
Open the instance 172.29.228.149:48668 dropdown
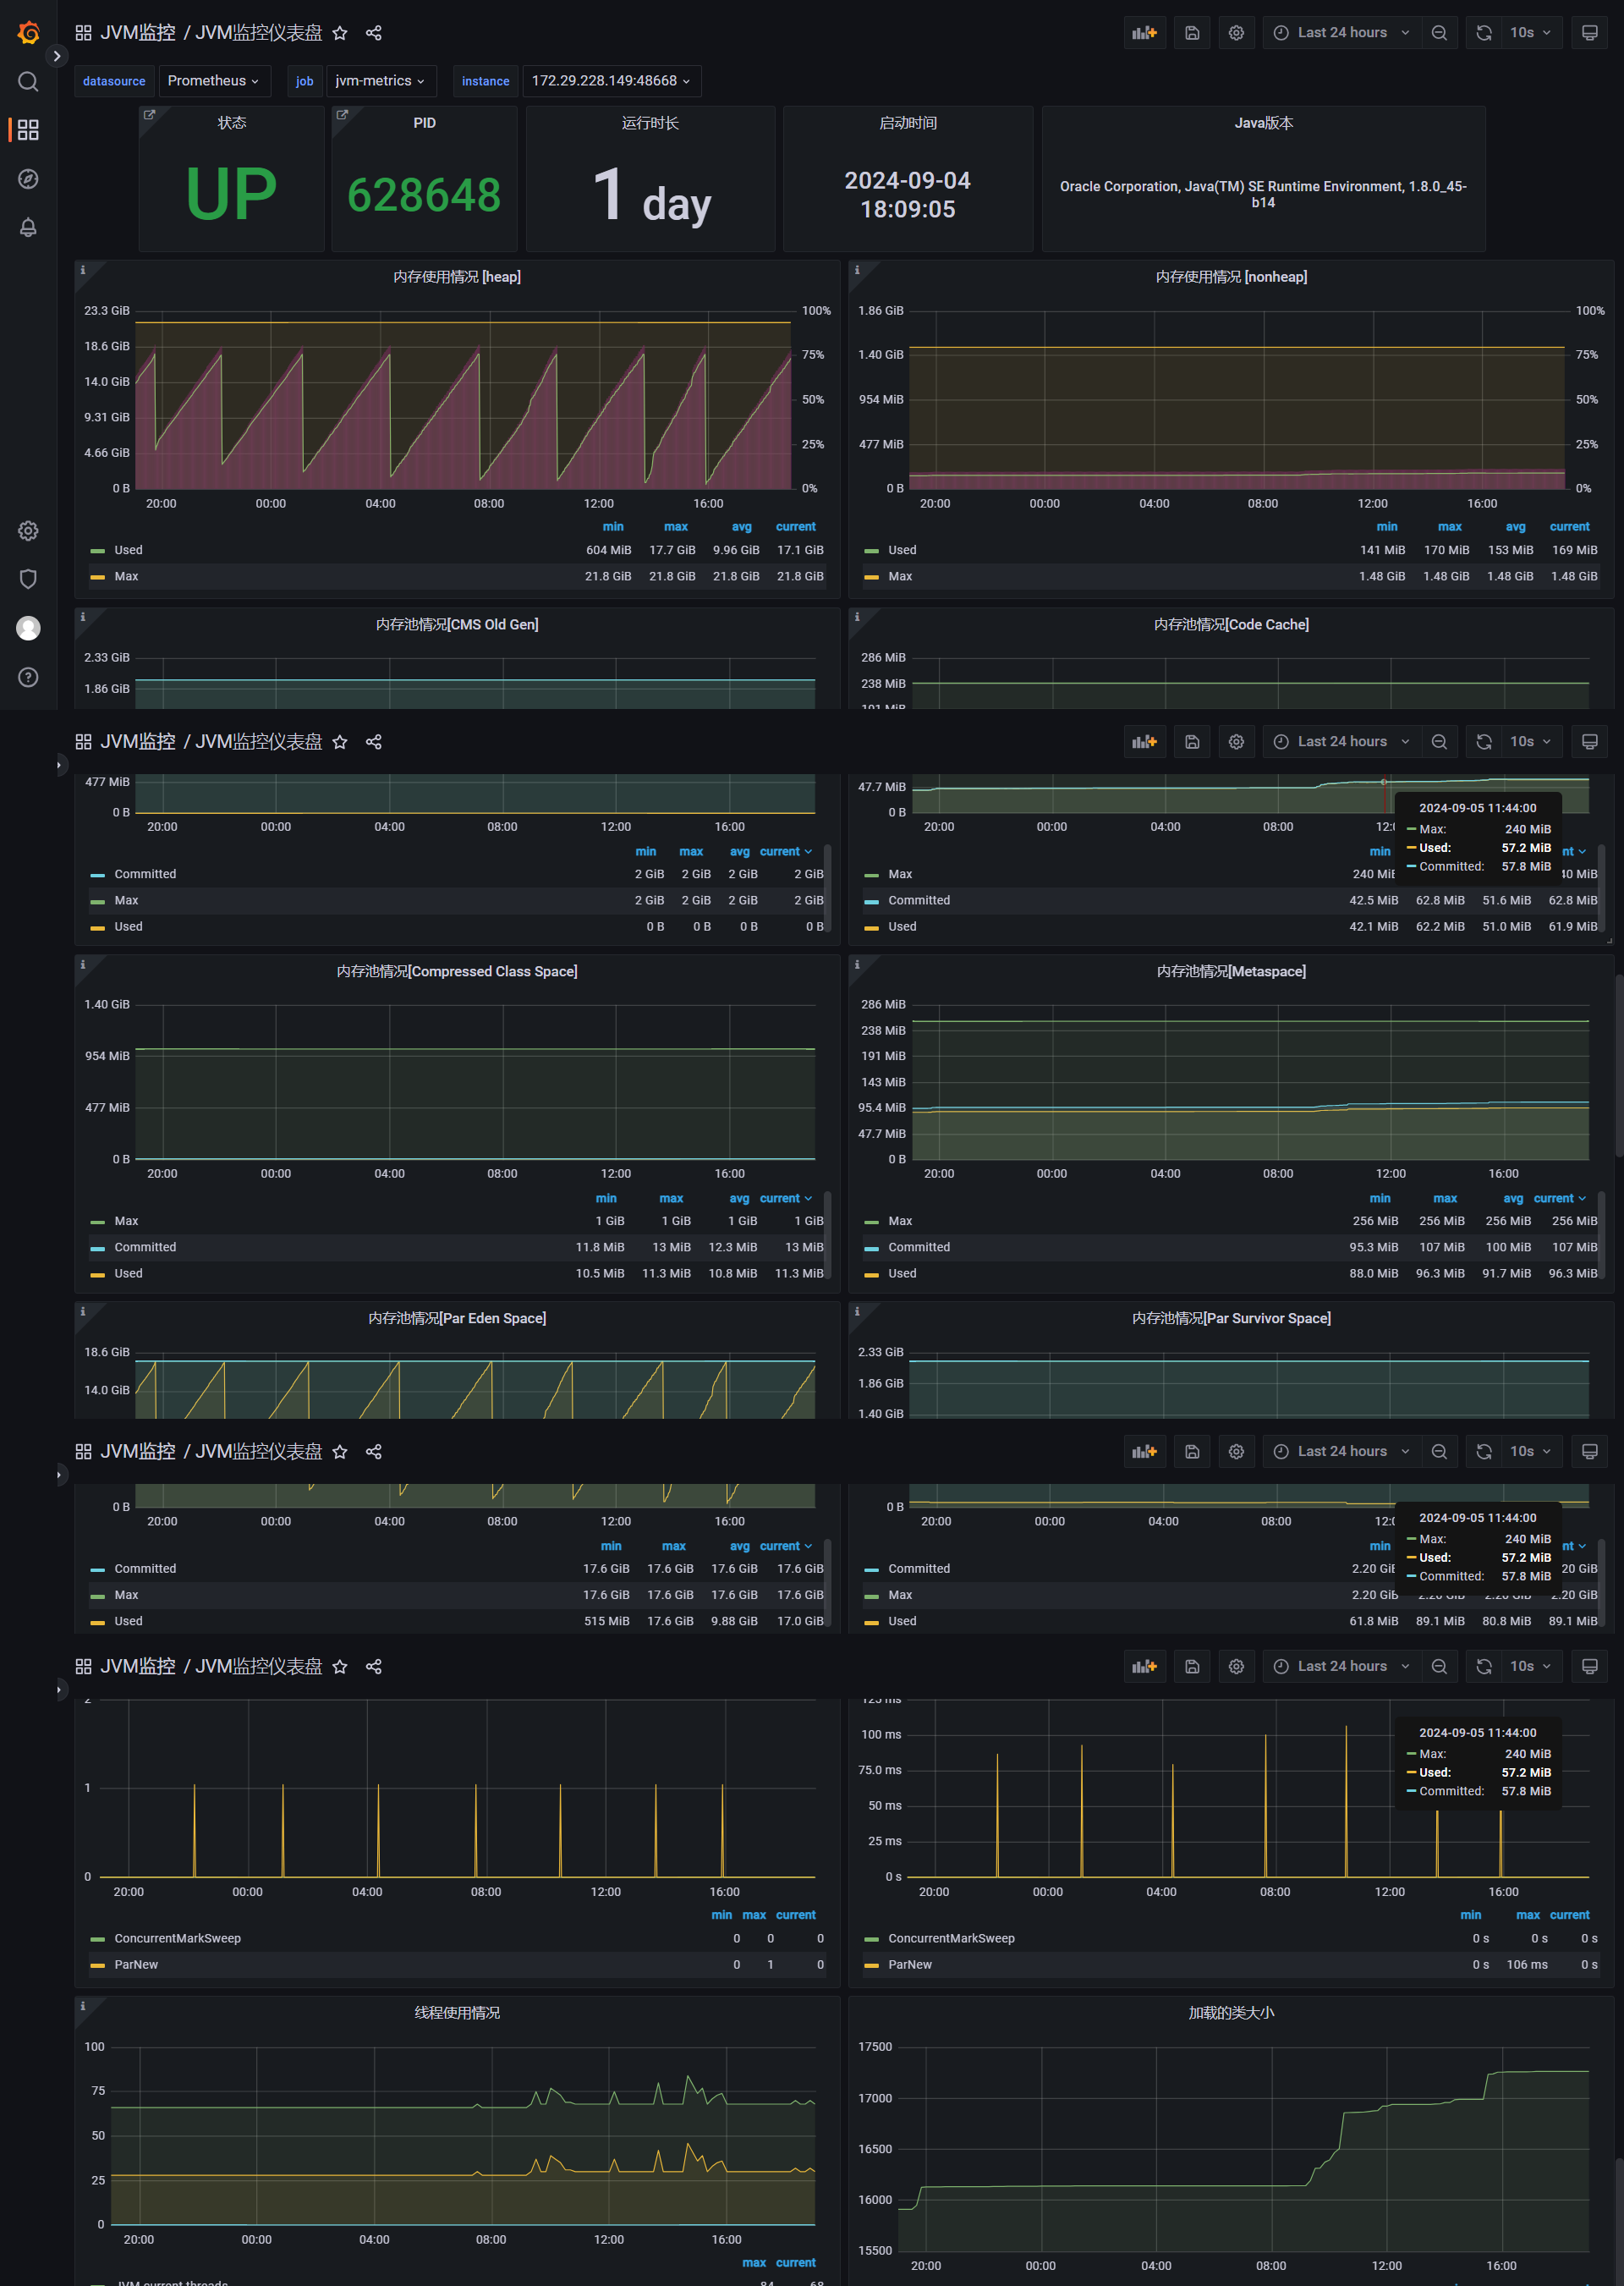(611, 81)
